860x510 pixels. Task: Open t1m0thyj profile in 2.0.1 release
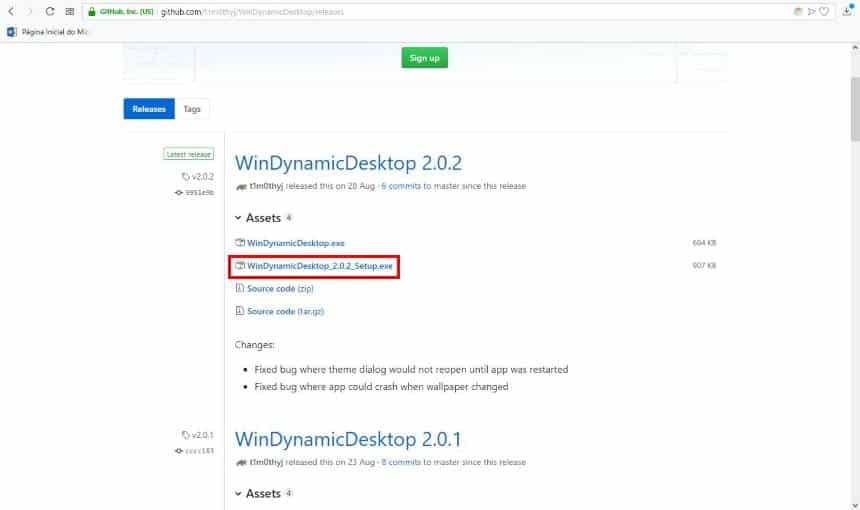pos(267,462)
